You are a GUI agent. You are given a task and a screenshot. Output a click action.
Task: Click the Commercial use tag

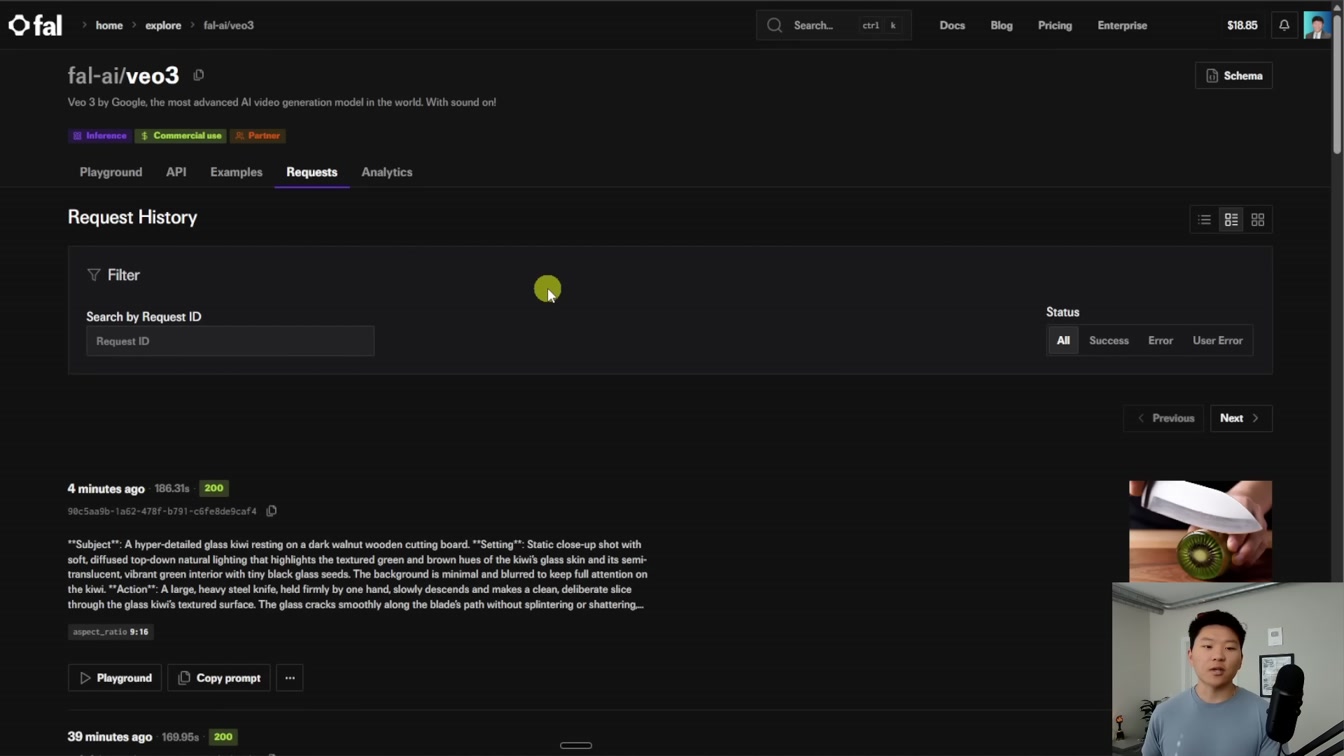tap(181, 135)
